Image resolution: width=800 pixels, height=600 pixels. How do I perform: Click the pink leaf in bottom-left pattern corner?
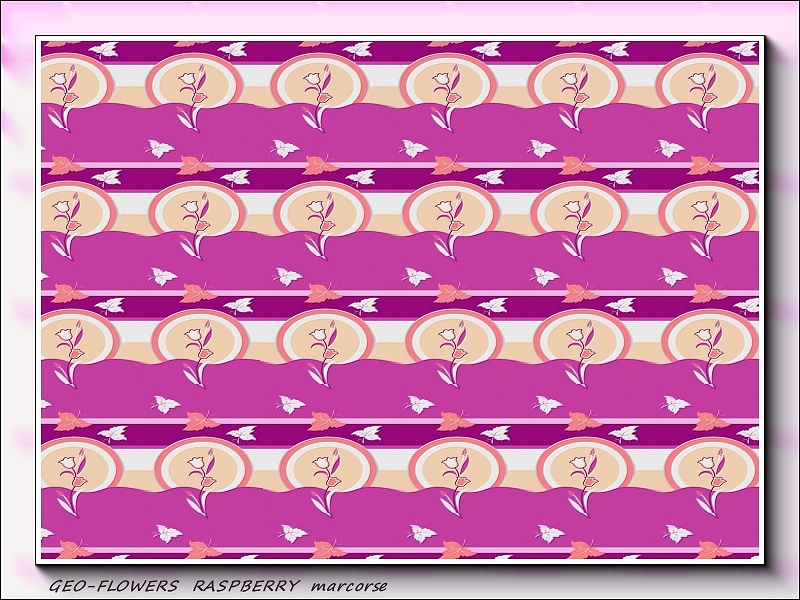(x=72, y=549)
